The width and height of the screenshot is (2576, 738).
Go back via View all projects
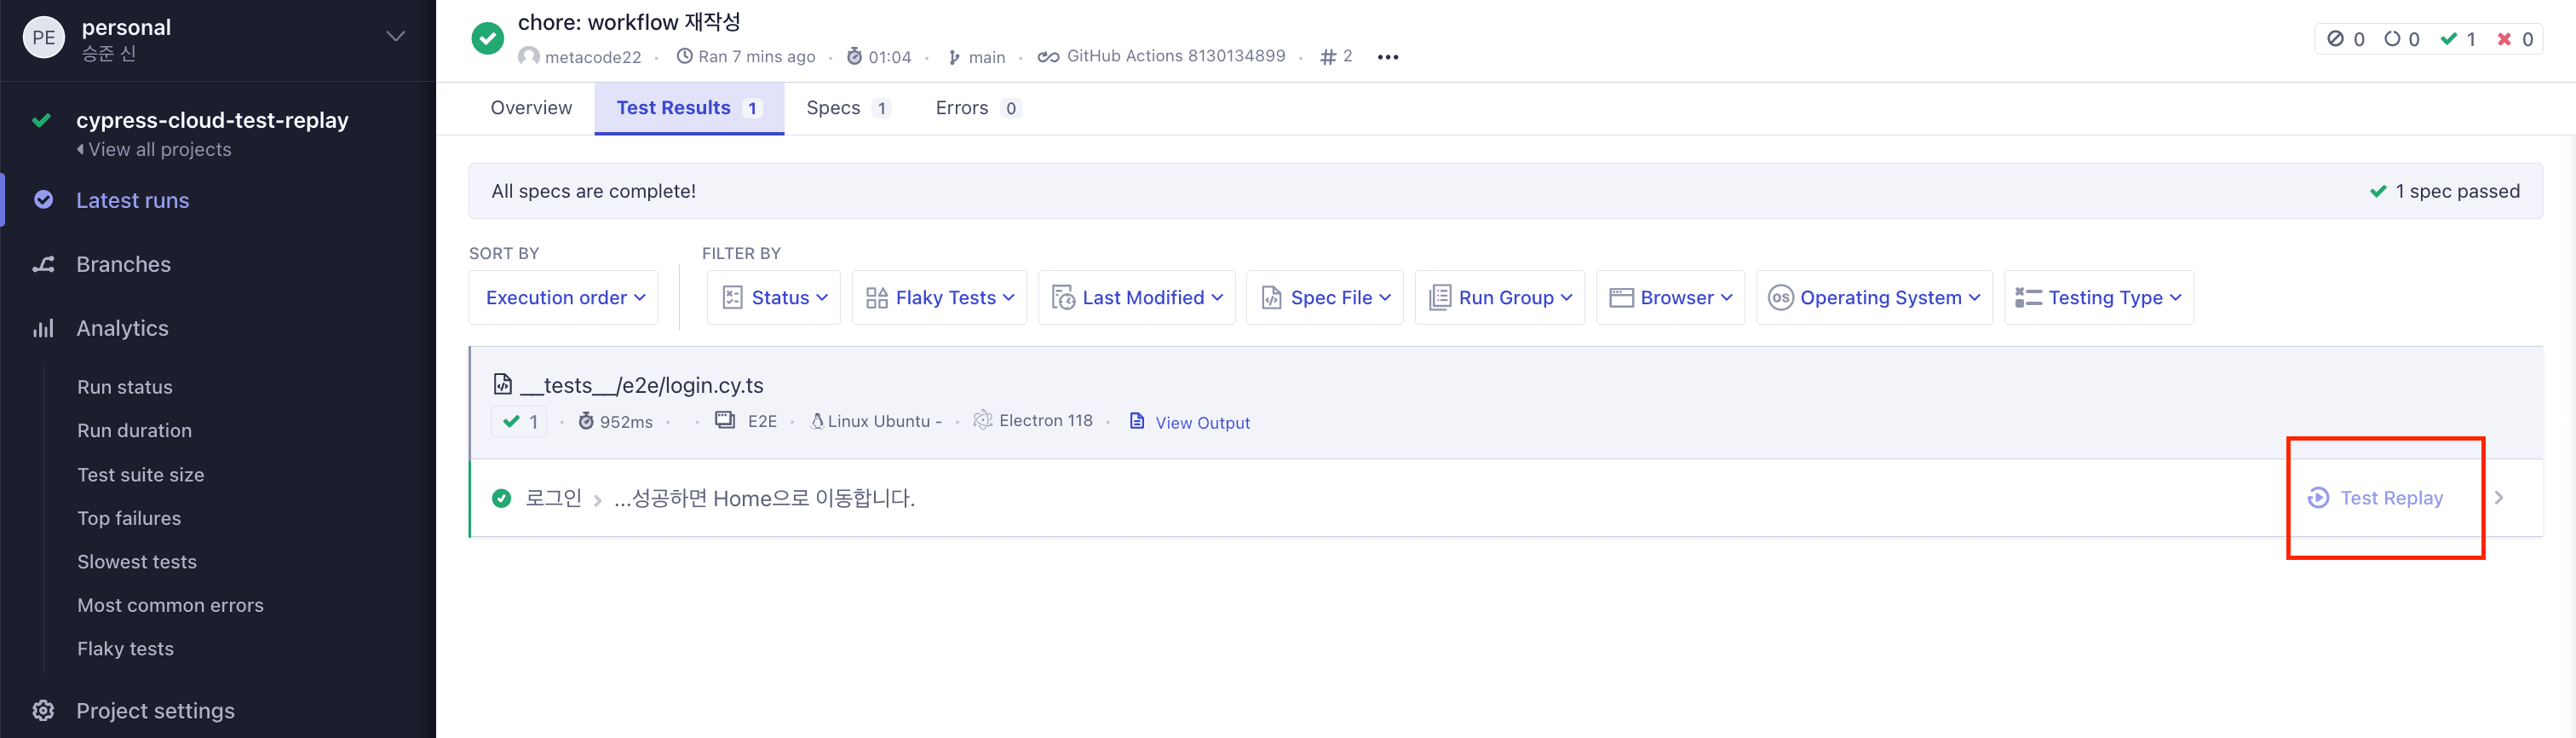coord(154,149)
